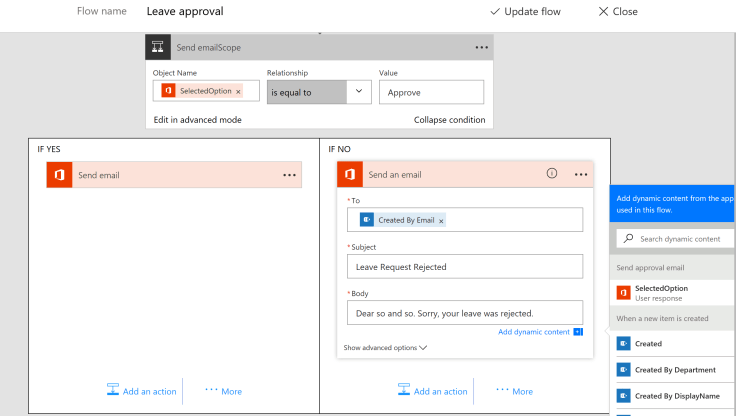
Task: Add an action in the IF YES branch
Action: (x=145, y=391)
